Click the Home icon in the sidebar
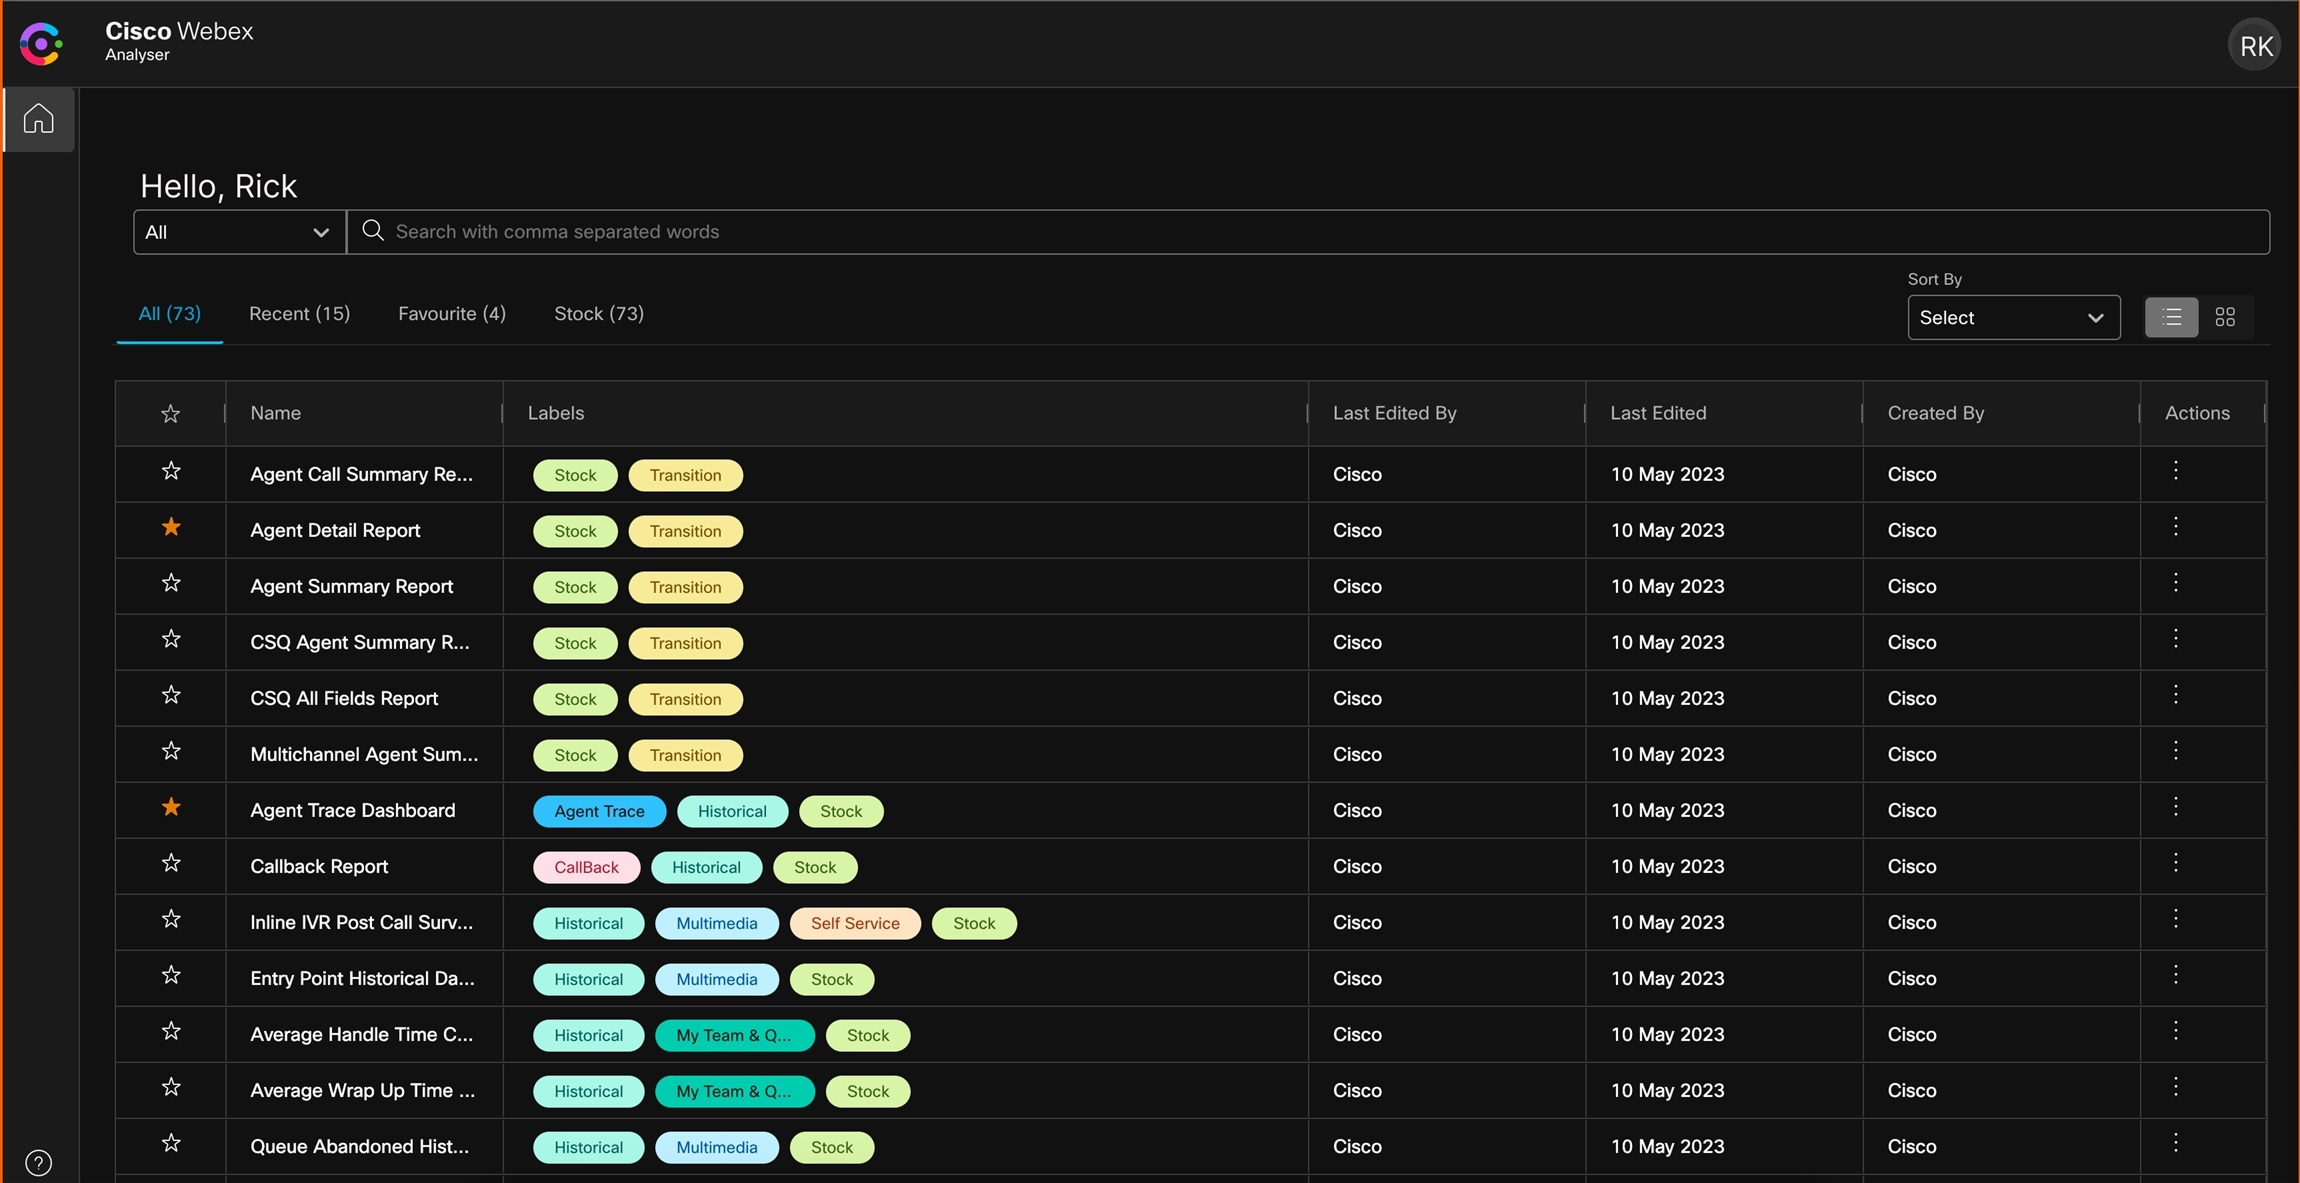 37,119
